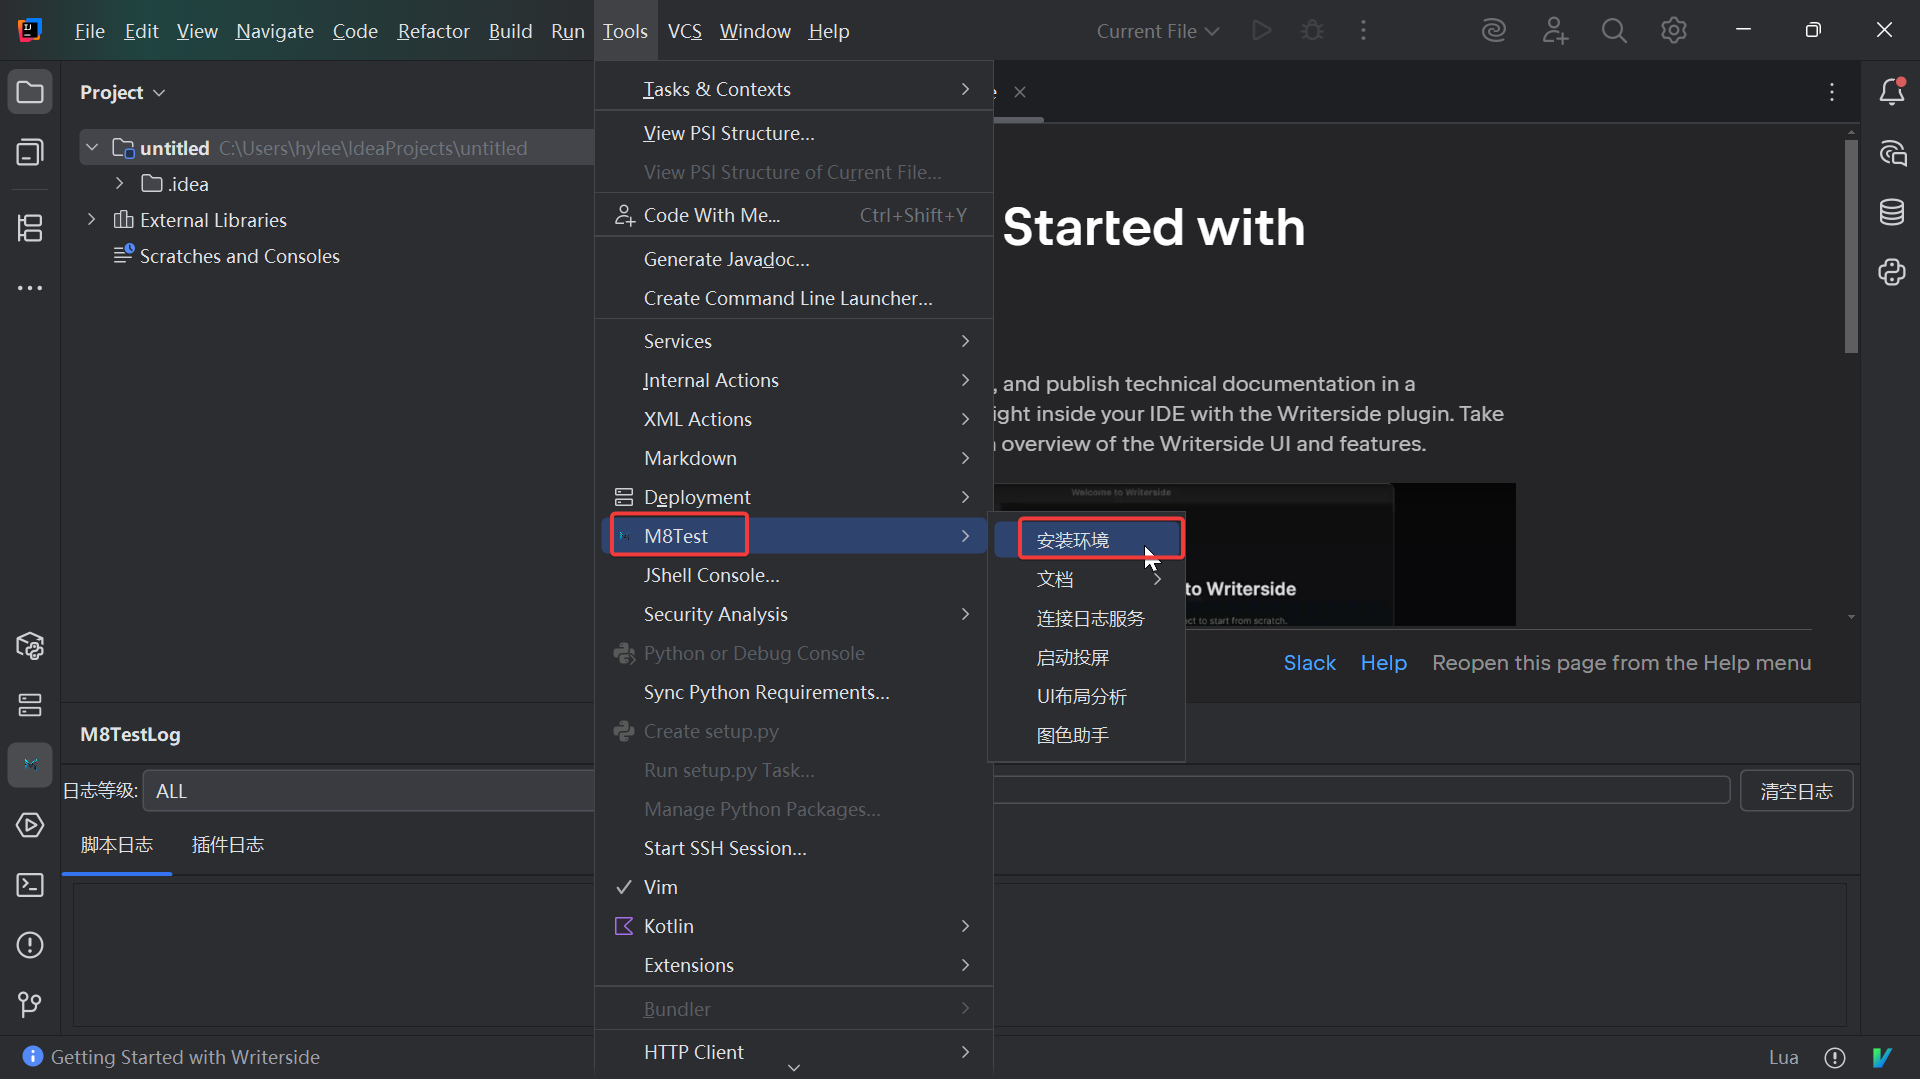Choose JShell Console menu item

click(794, 575)
